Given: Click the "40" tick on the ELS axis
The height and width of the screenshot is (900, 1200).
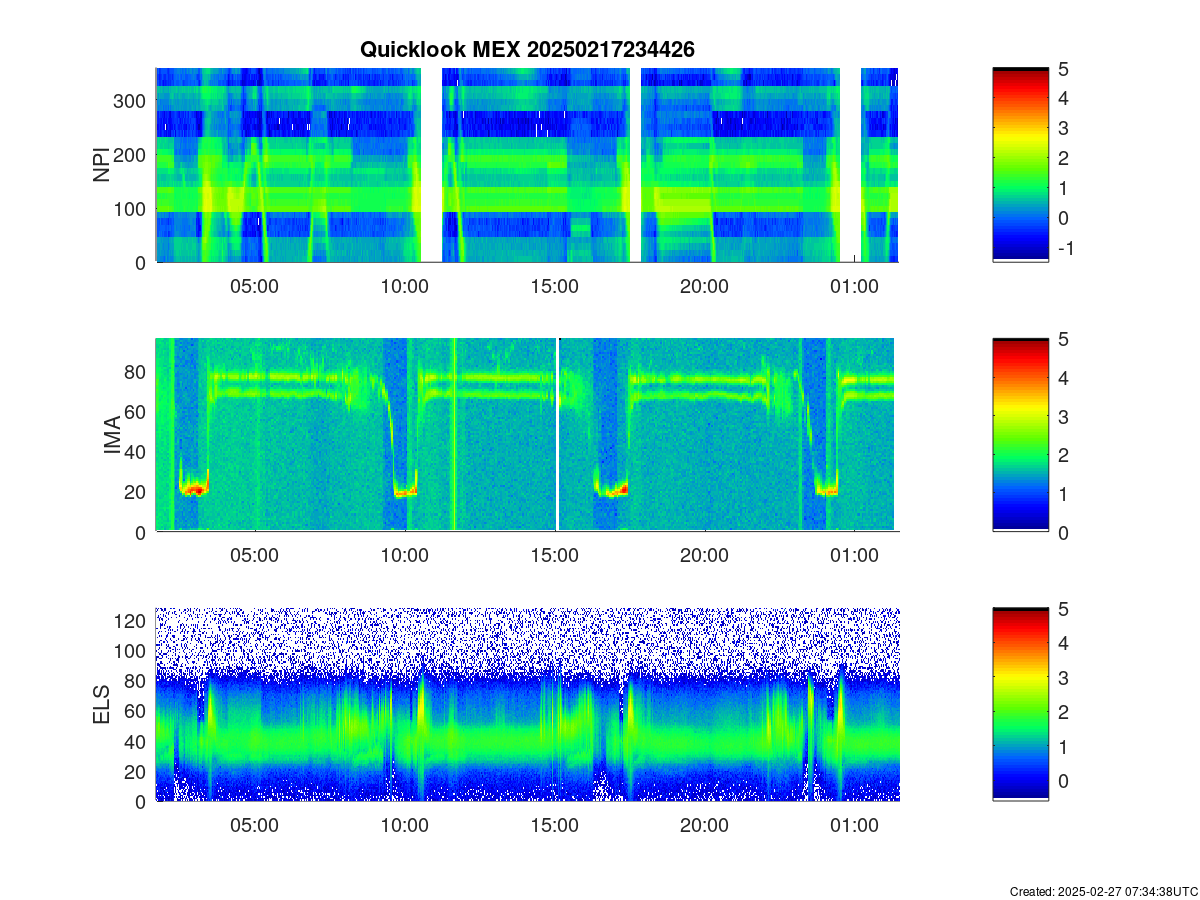Looking at the screenshot, I should pos(136,741).
